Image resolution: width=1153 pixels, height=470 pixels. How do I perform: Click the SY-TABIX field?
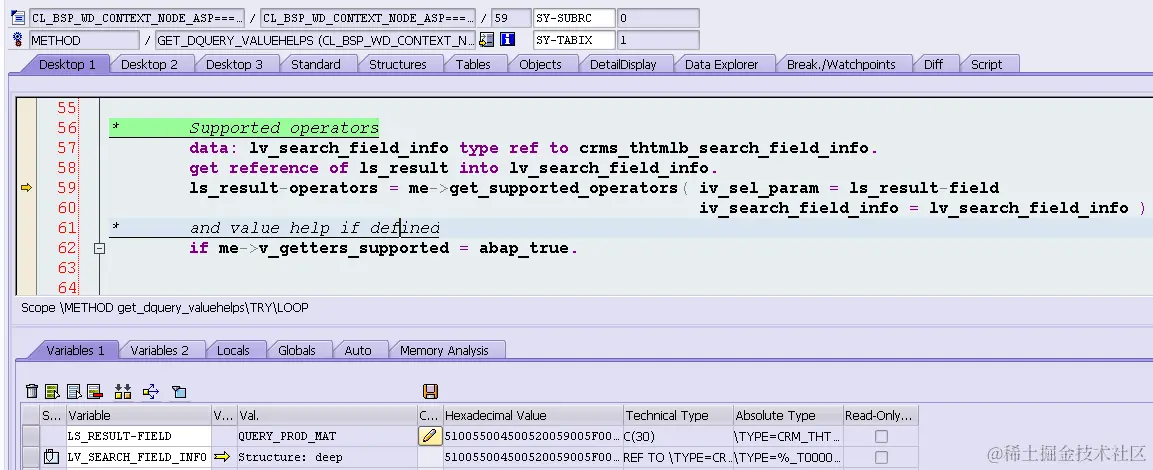tap(574, 40)
